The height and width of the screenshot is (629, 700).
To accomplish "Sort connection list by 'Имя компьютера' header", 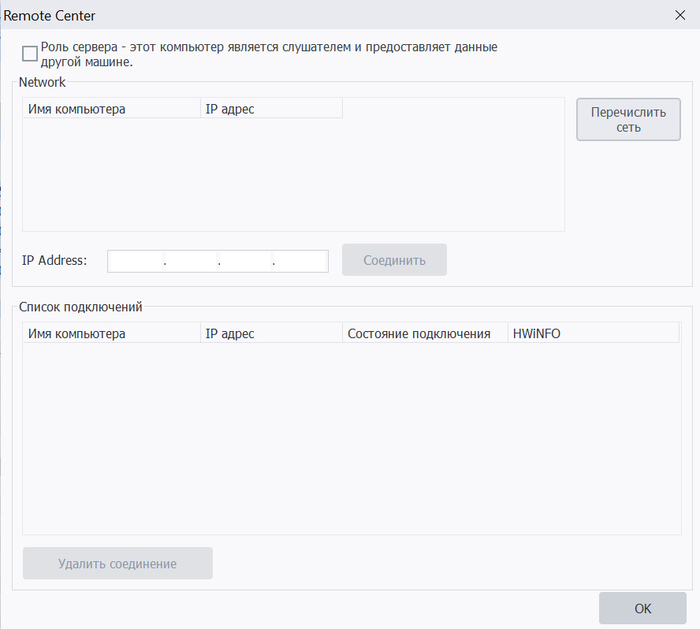I will [x=111, y=333].
